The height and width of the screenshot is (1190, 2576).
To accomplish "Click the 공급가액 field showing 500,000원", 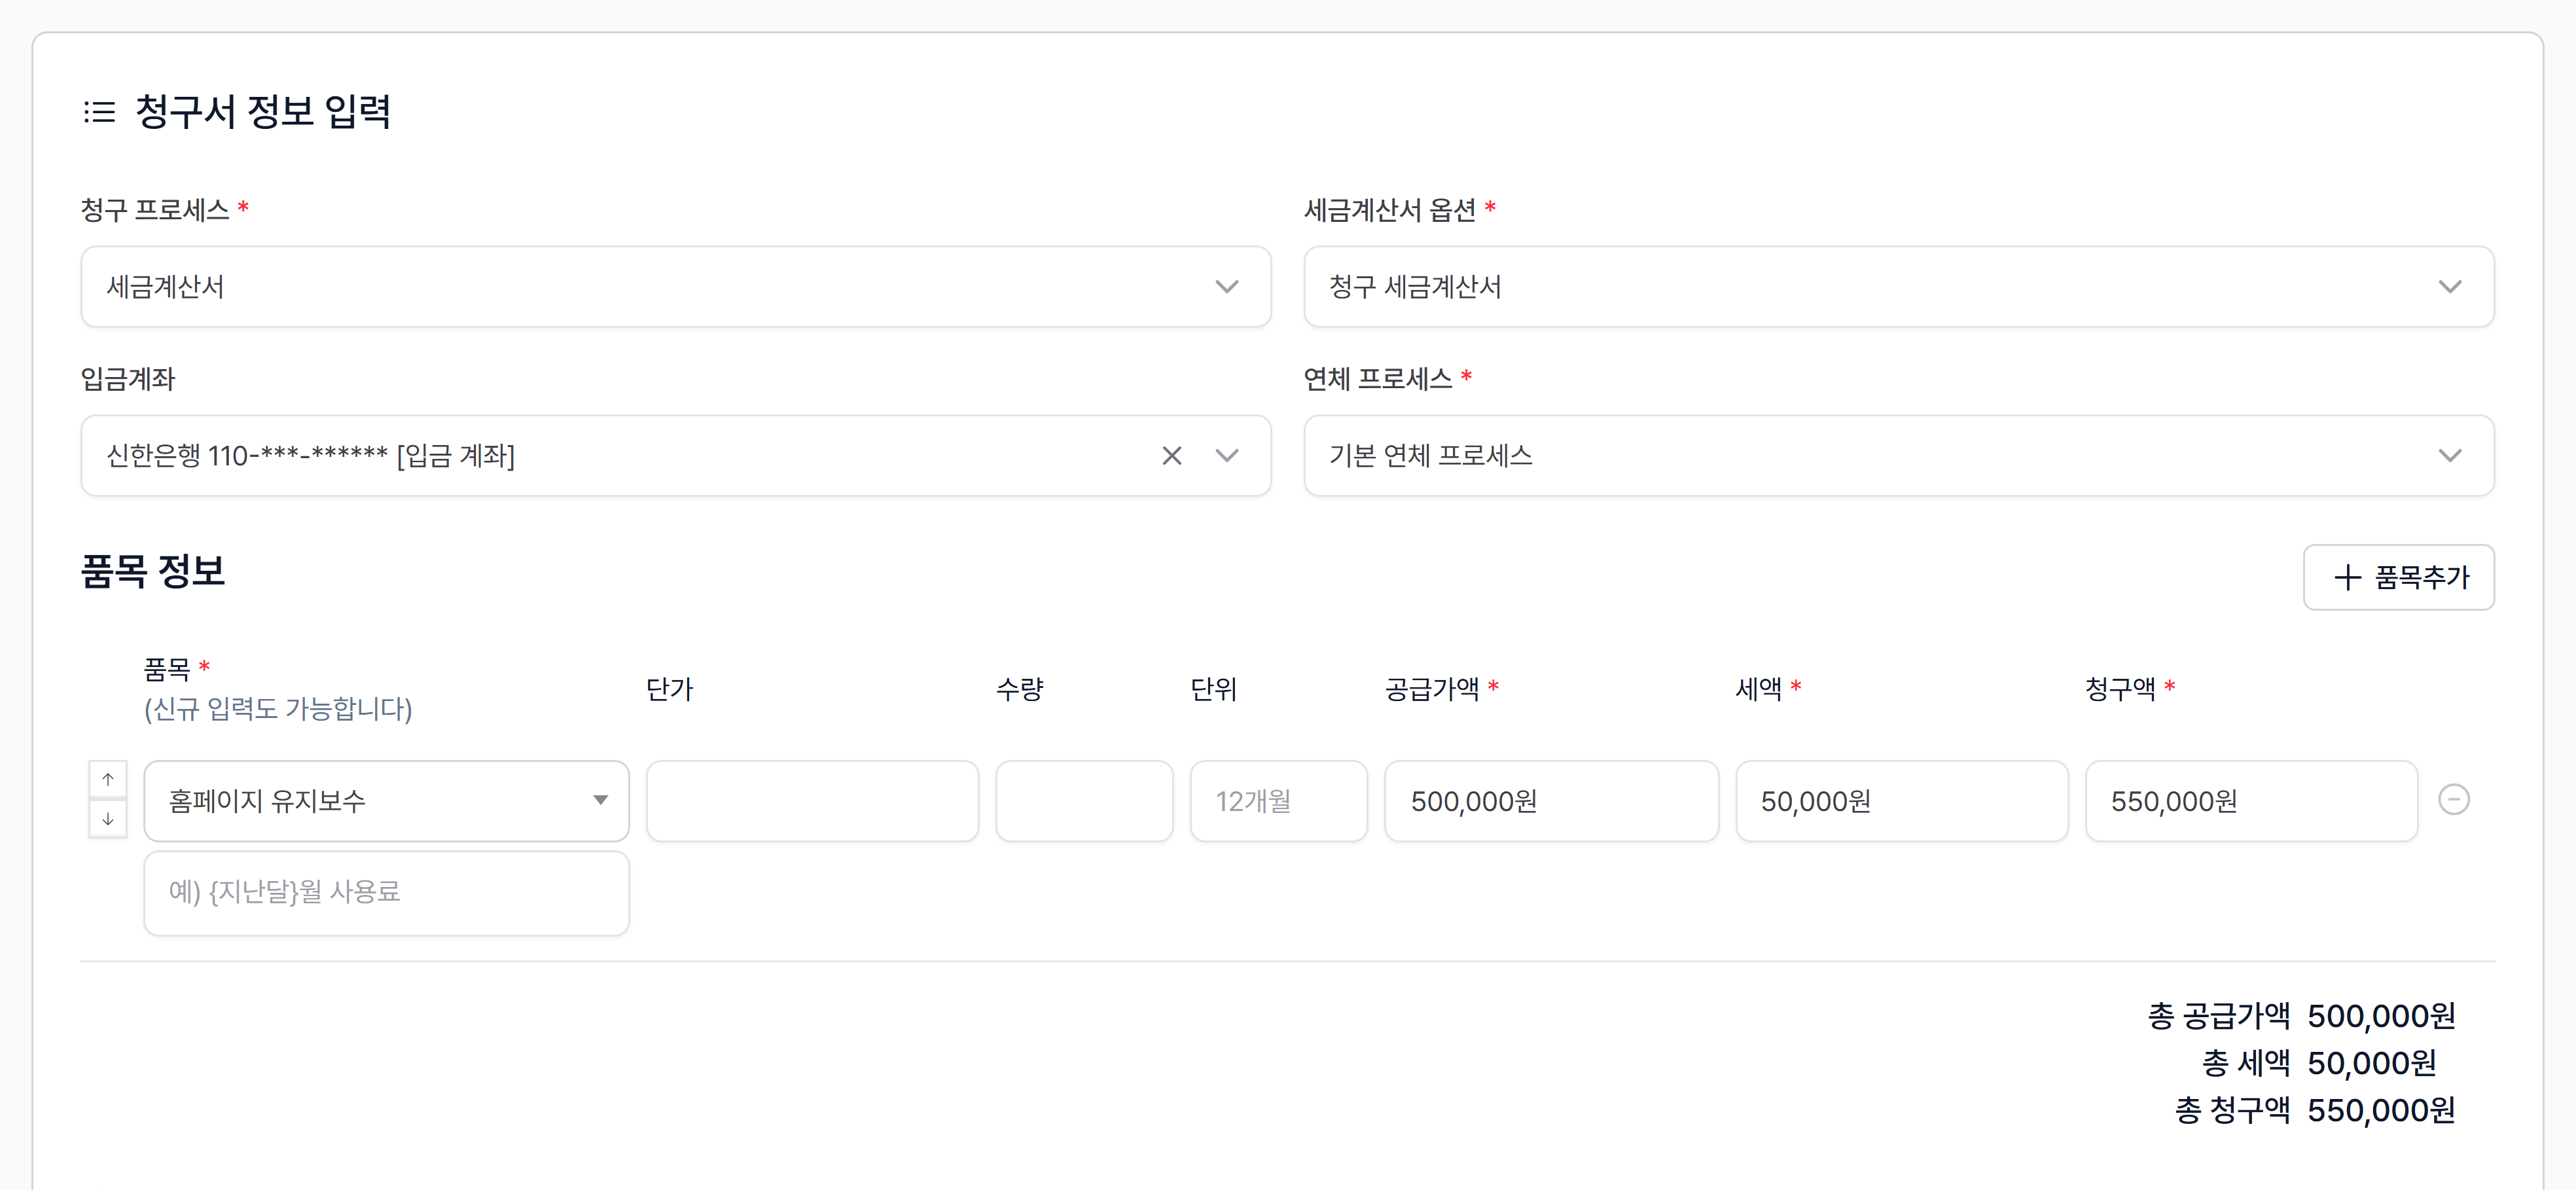I will [1551, 801].
